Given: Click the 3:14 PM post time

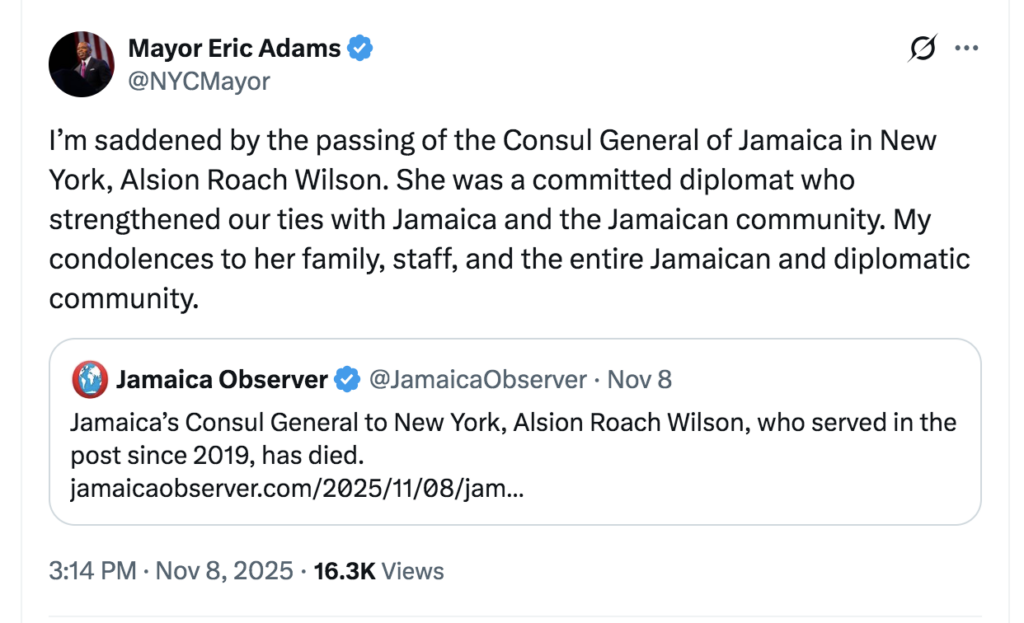Looking at the screenshot, I should [92, 571].
